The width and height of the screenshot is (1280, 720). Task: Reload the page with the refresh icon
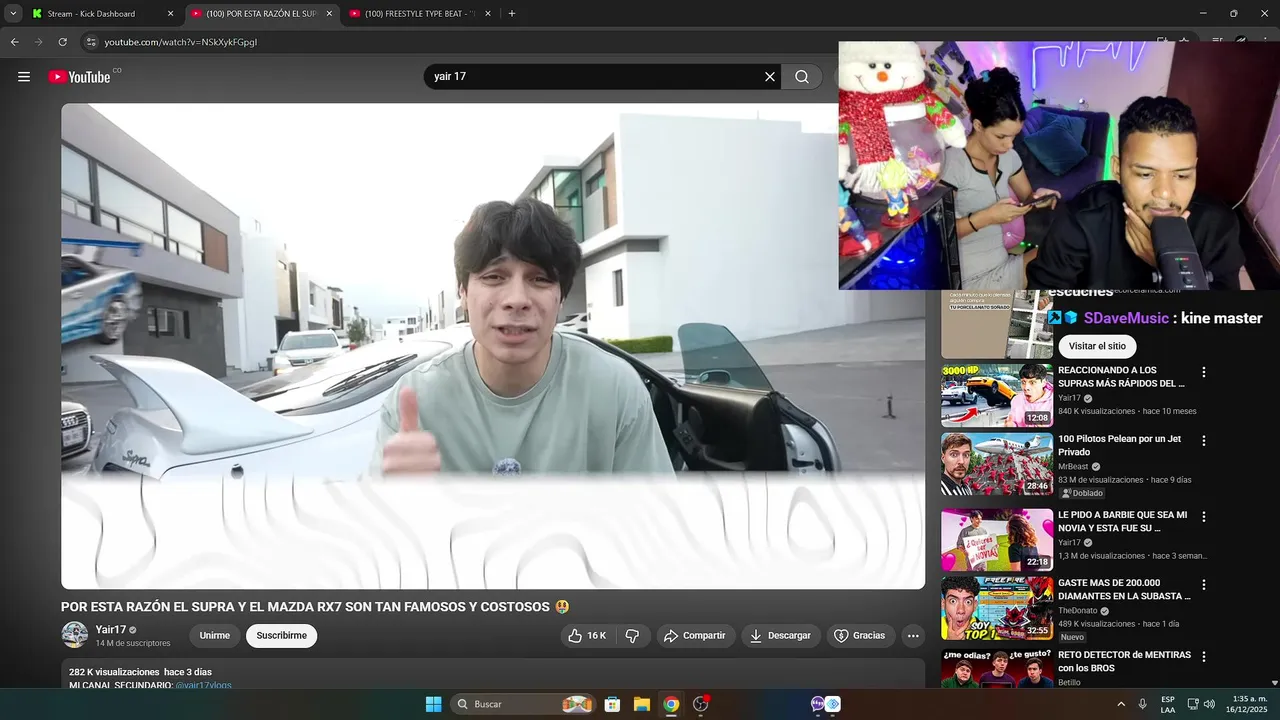coord(62,42)
